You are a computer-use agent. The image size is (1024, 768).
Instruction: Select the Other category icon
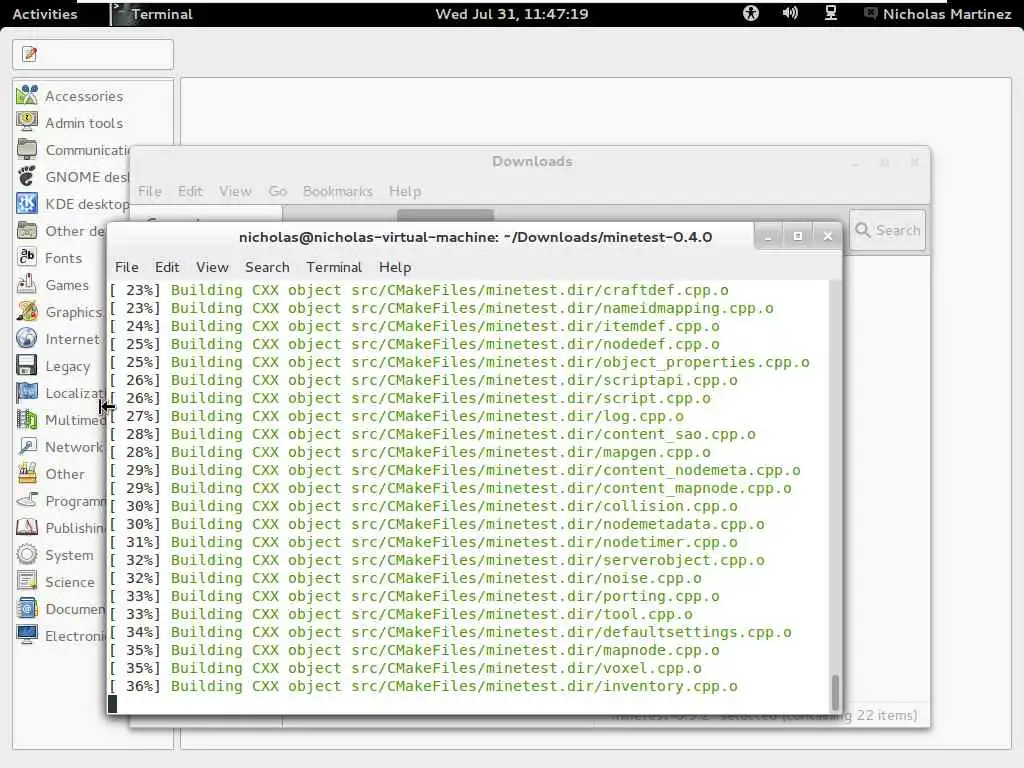(x=27, y=473)
